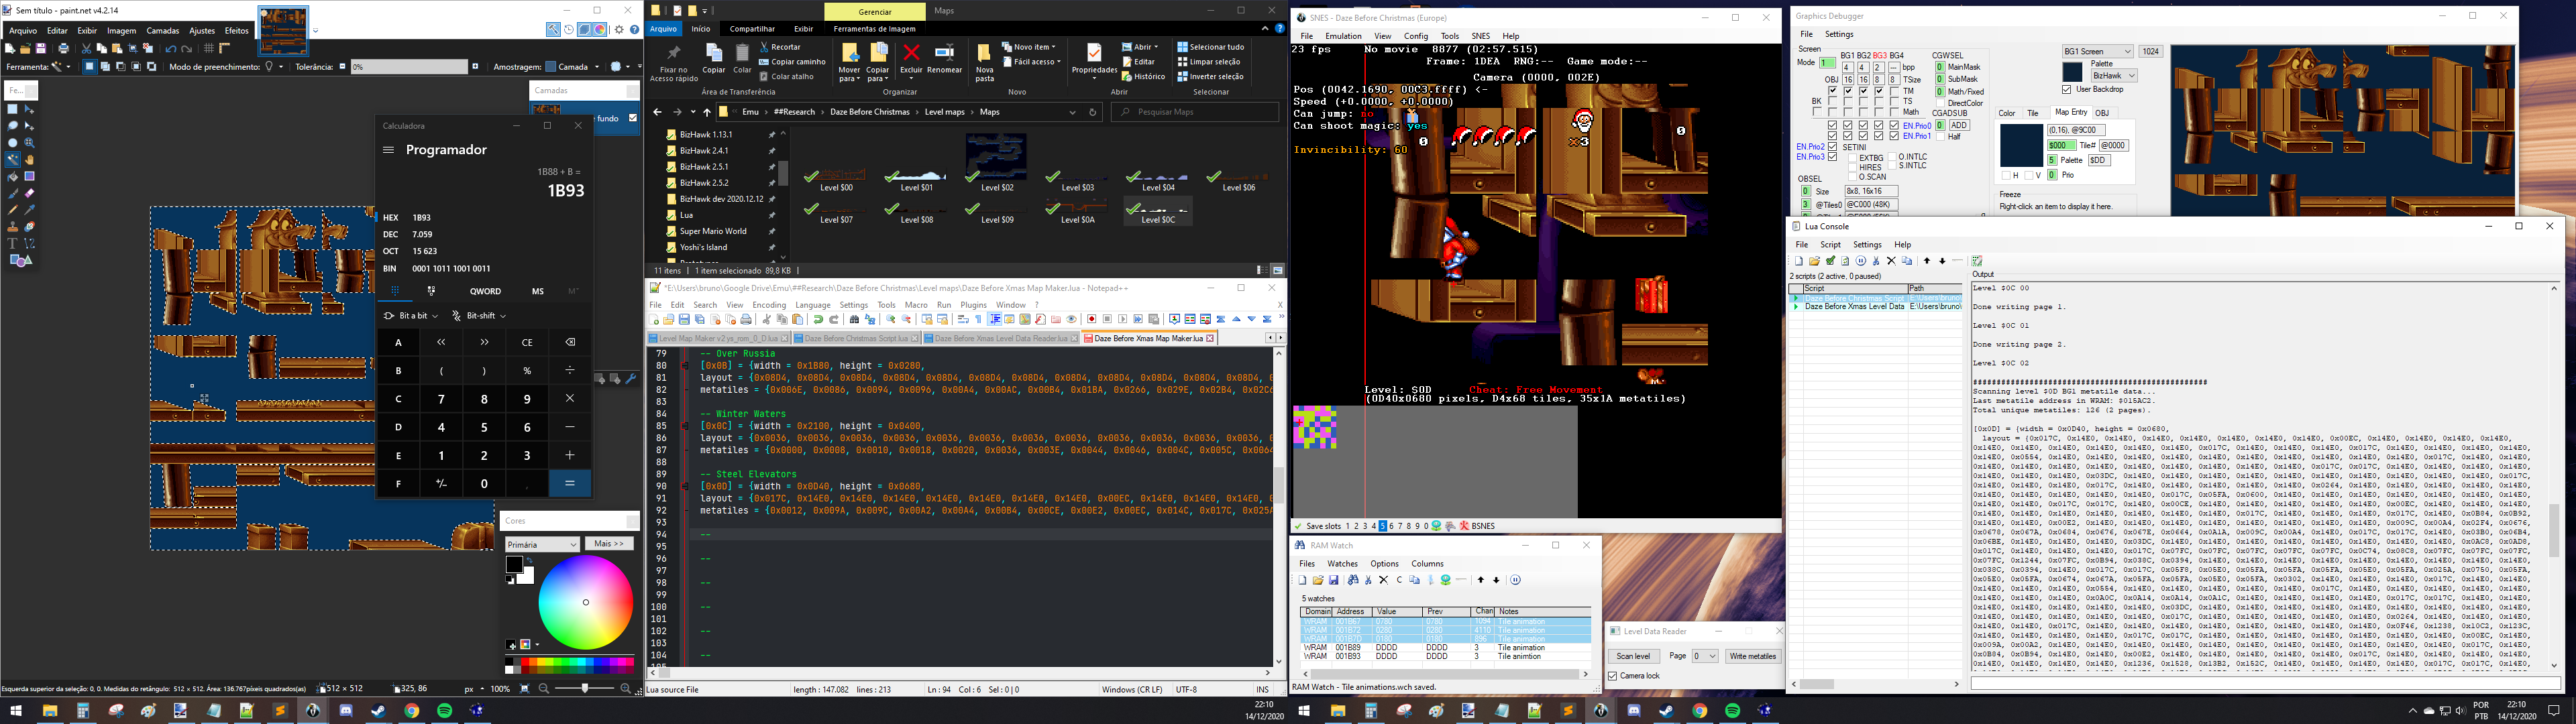Click inside the paint.net color wheel
The image size is (2576, 724).
tap(586, 603)
